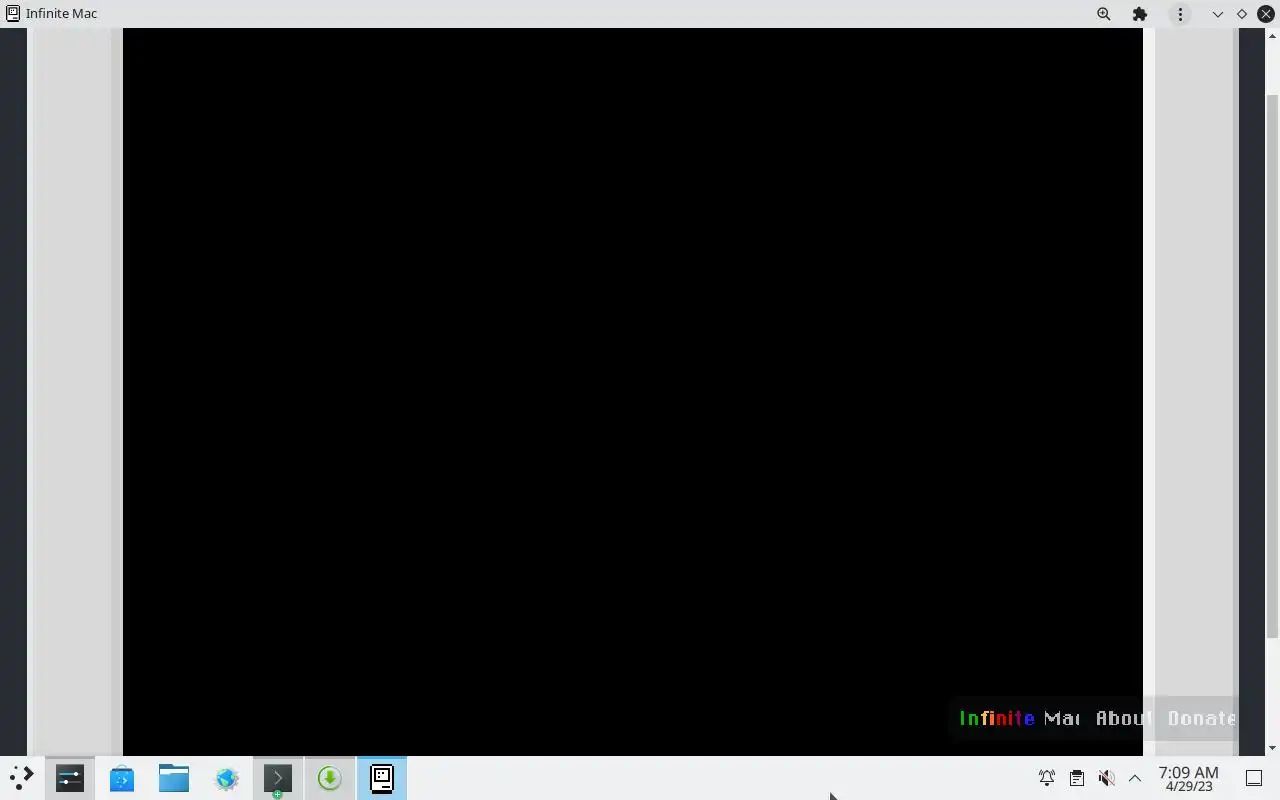Open the clock showing 7:09 AM
Viewport: 1280px width, 800px height.
(x=1188, y=778)
